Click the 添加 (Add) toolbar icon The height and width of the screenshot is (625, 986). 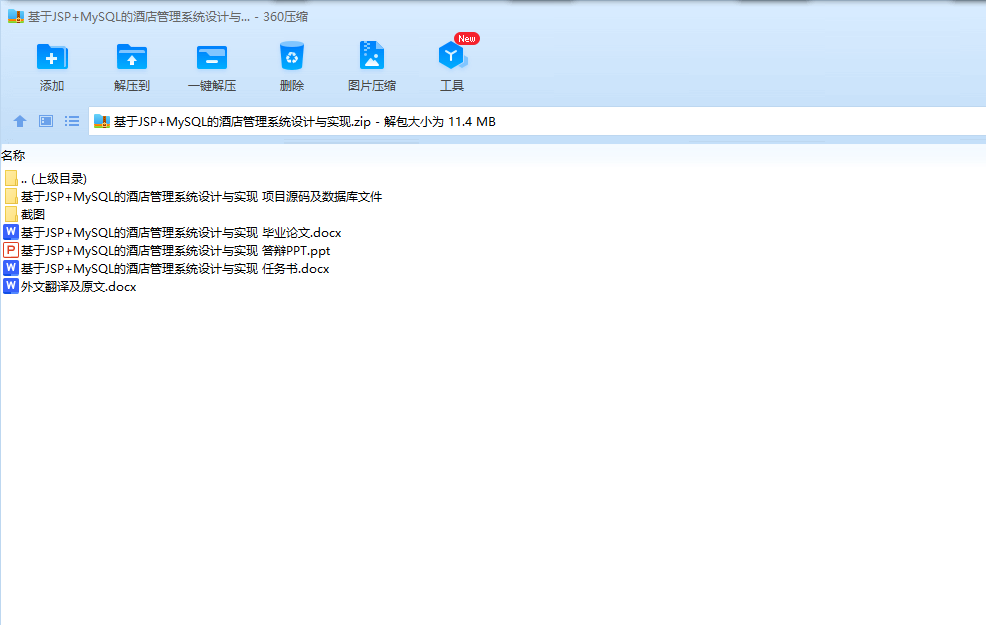pyautogui.click(x=52, y=57)
